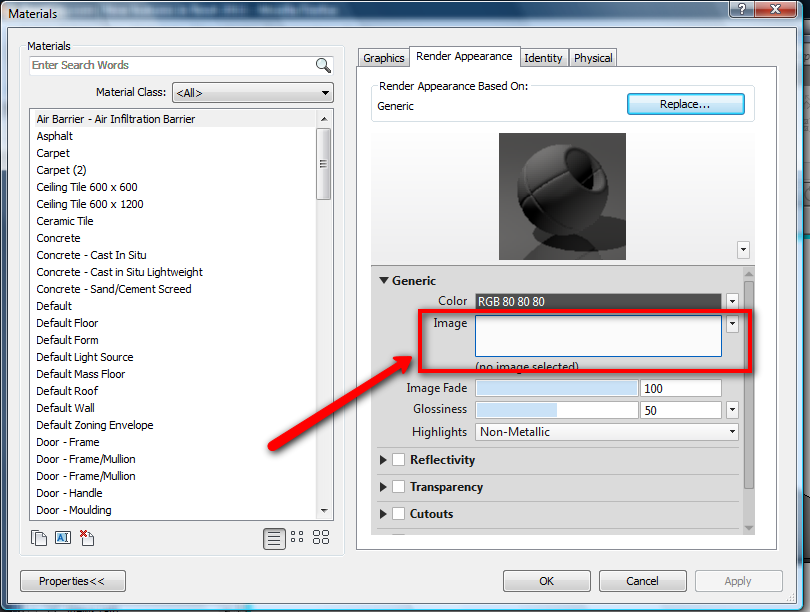Image resolution: width=810 pixels, height=612 pixels.
Task: Select Concrete - Sand/Cement Screed
Action: point(114,289)
